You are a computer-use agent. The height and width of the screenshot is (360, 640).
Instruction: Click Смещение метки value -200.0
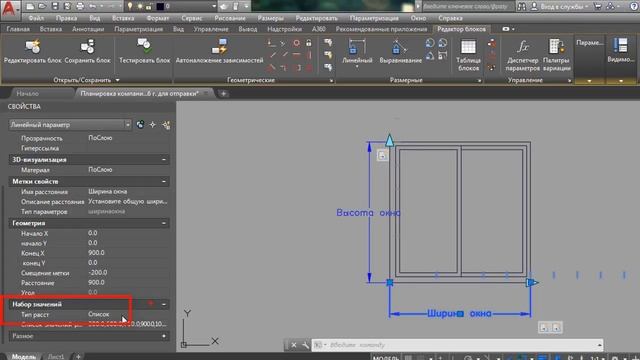(98, 272)
